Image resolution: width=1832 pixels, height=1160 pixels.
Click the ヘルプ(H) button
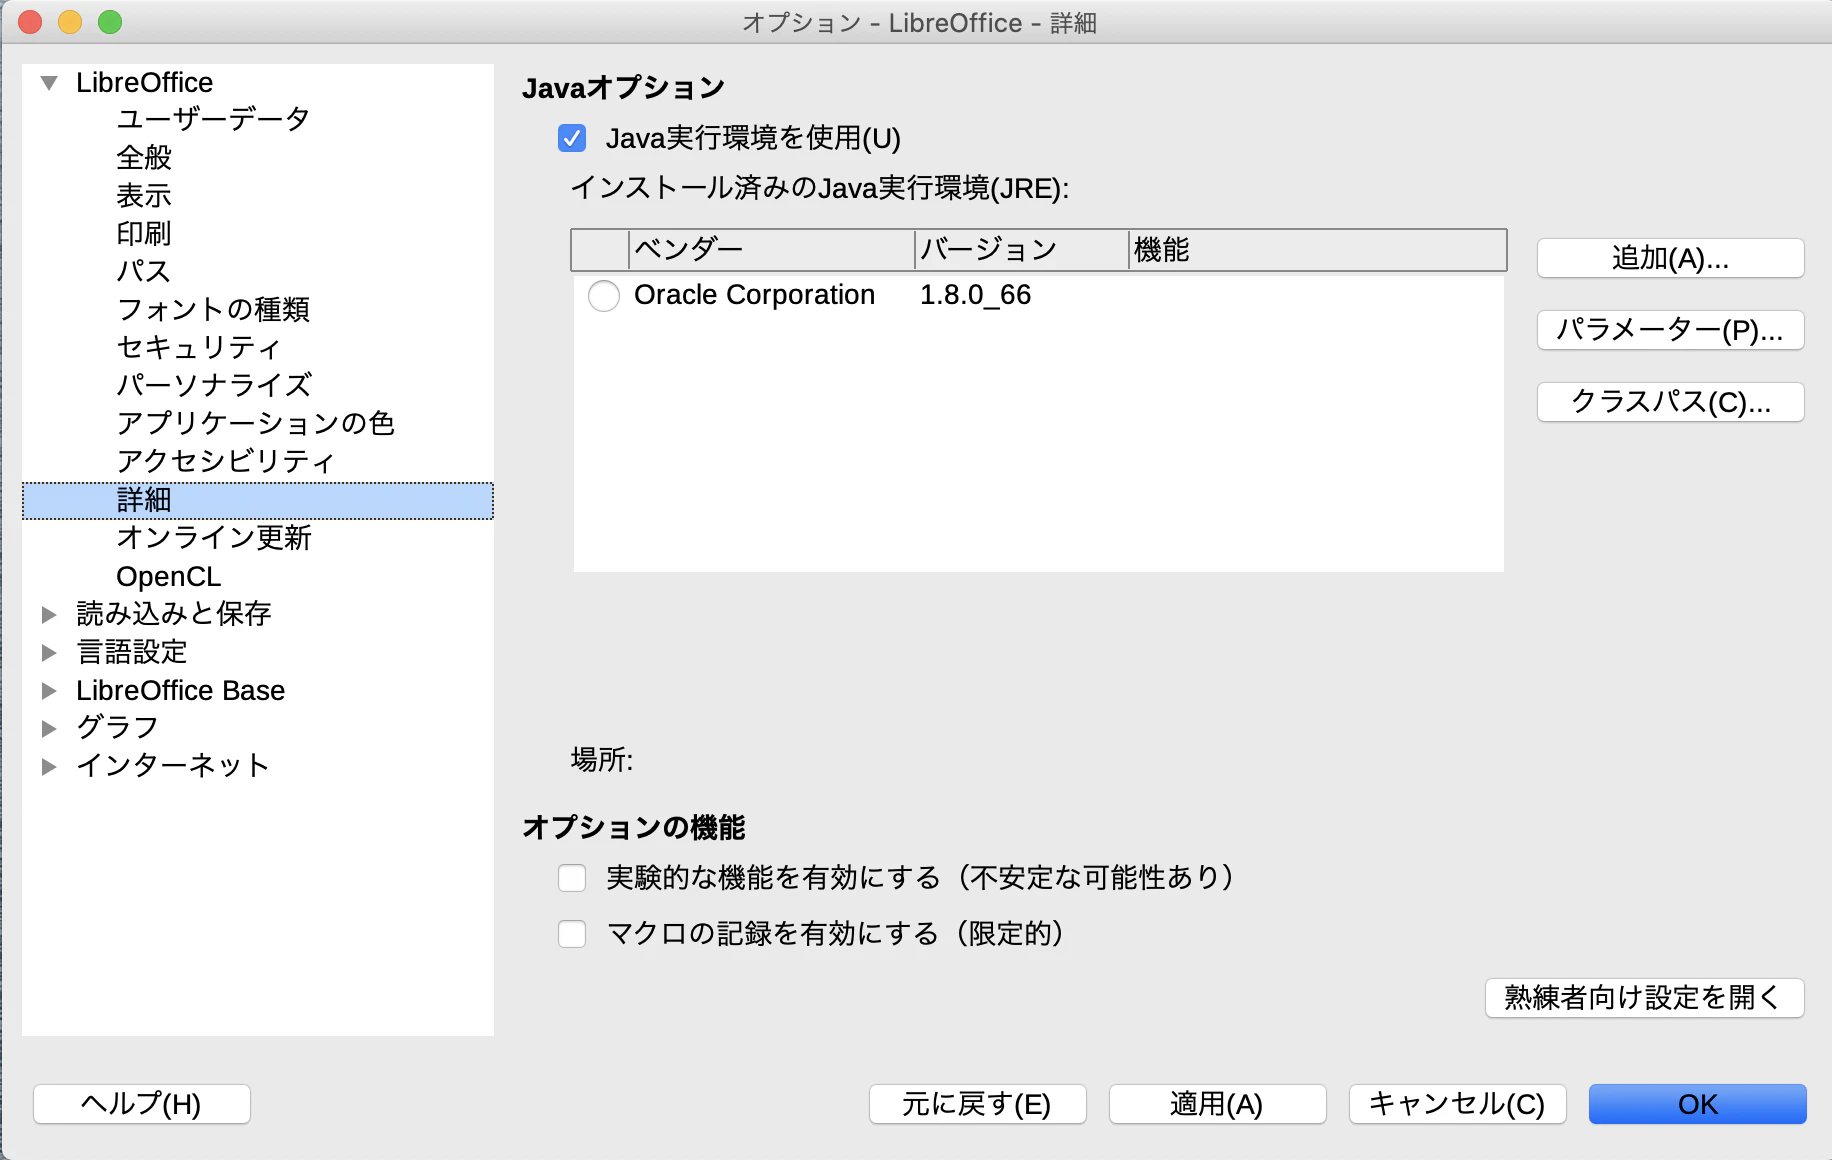tap(141, 1104)
